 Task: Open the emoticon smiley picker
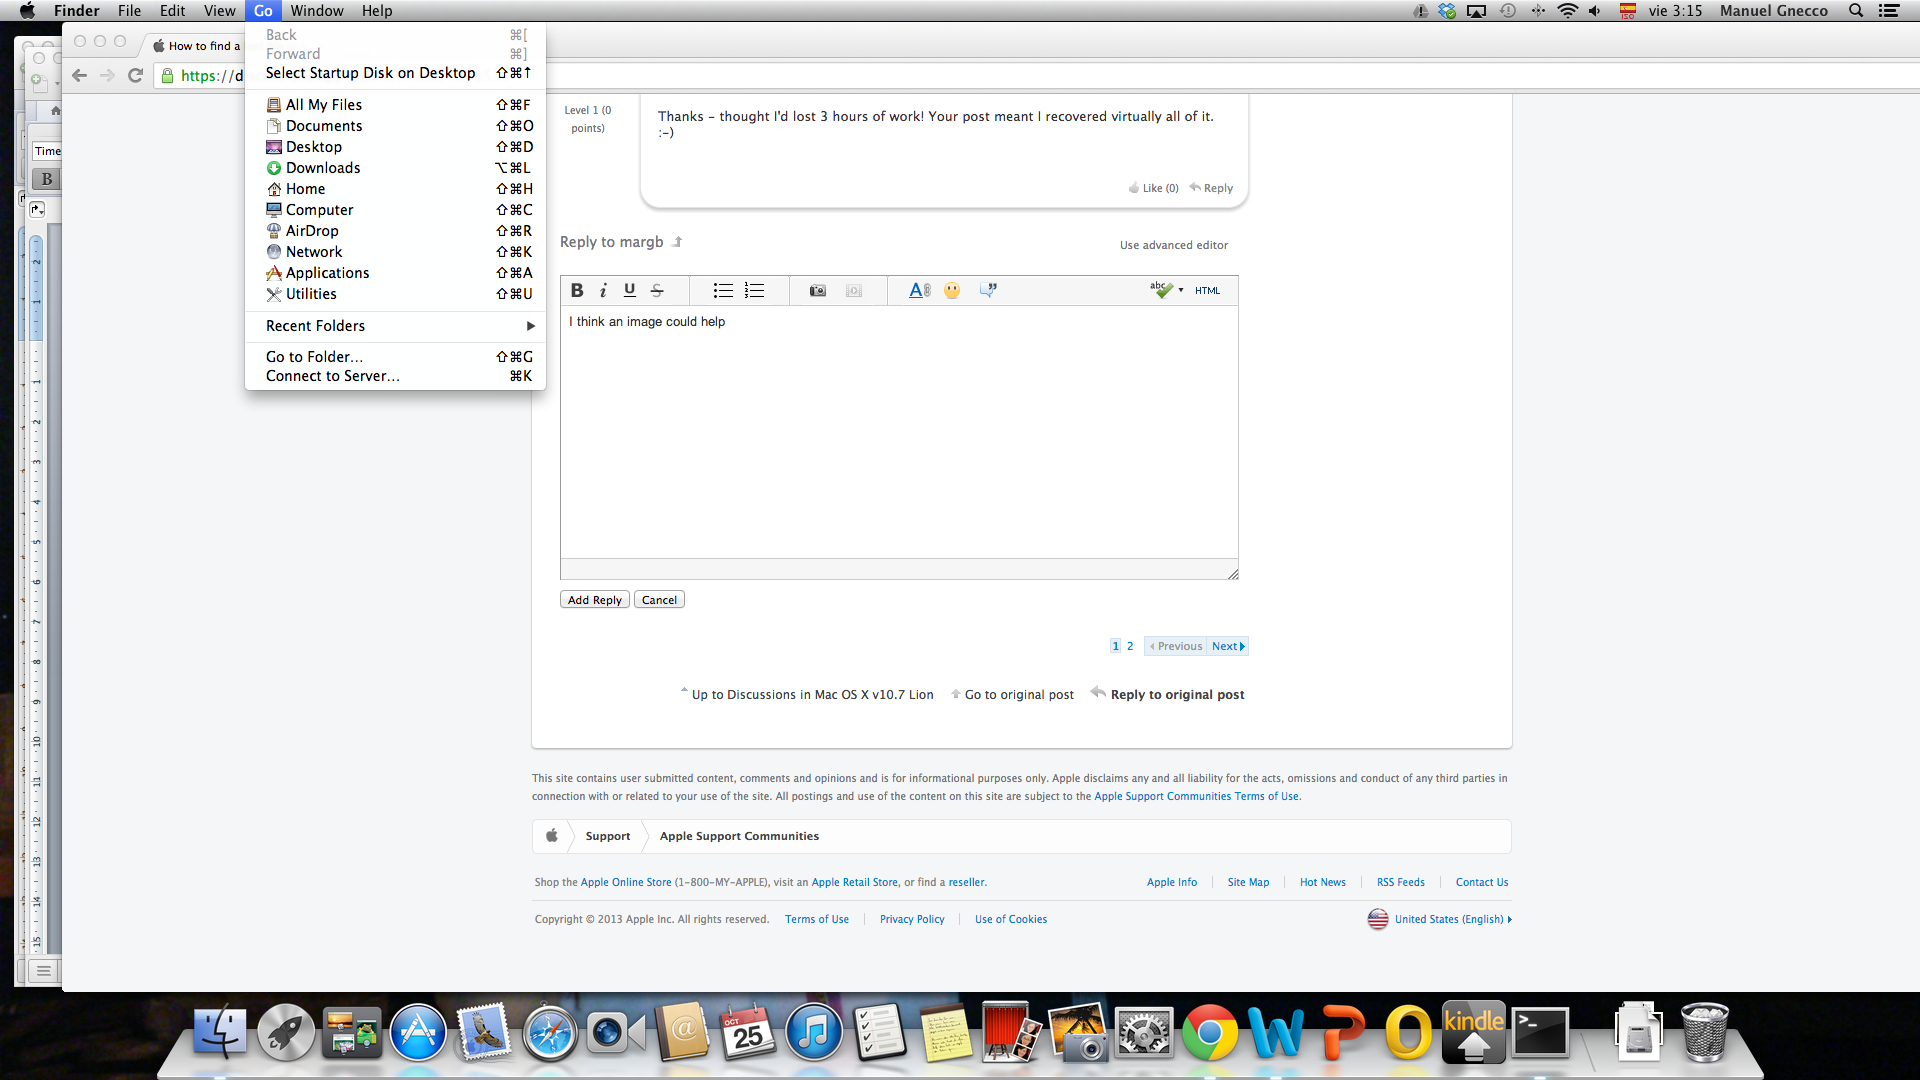(x=952, y=290)
